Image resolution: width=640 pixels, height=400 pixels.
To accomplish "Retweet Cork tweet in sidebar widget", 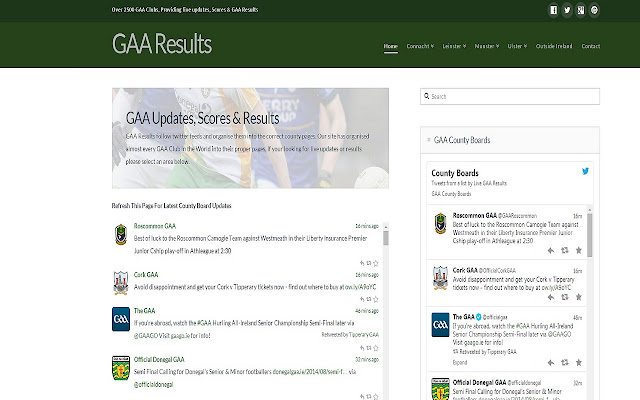I will (565, 297).
